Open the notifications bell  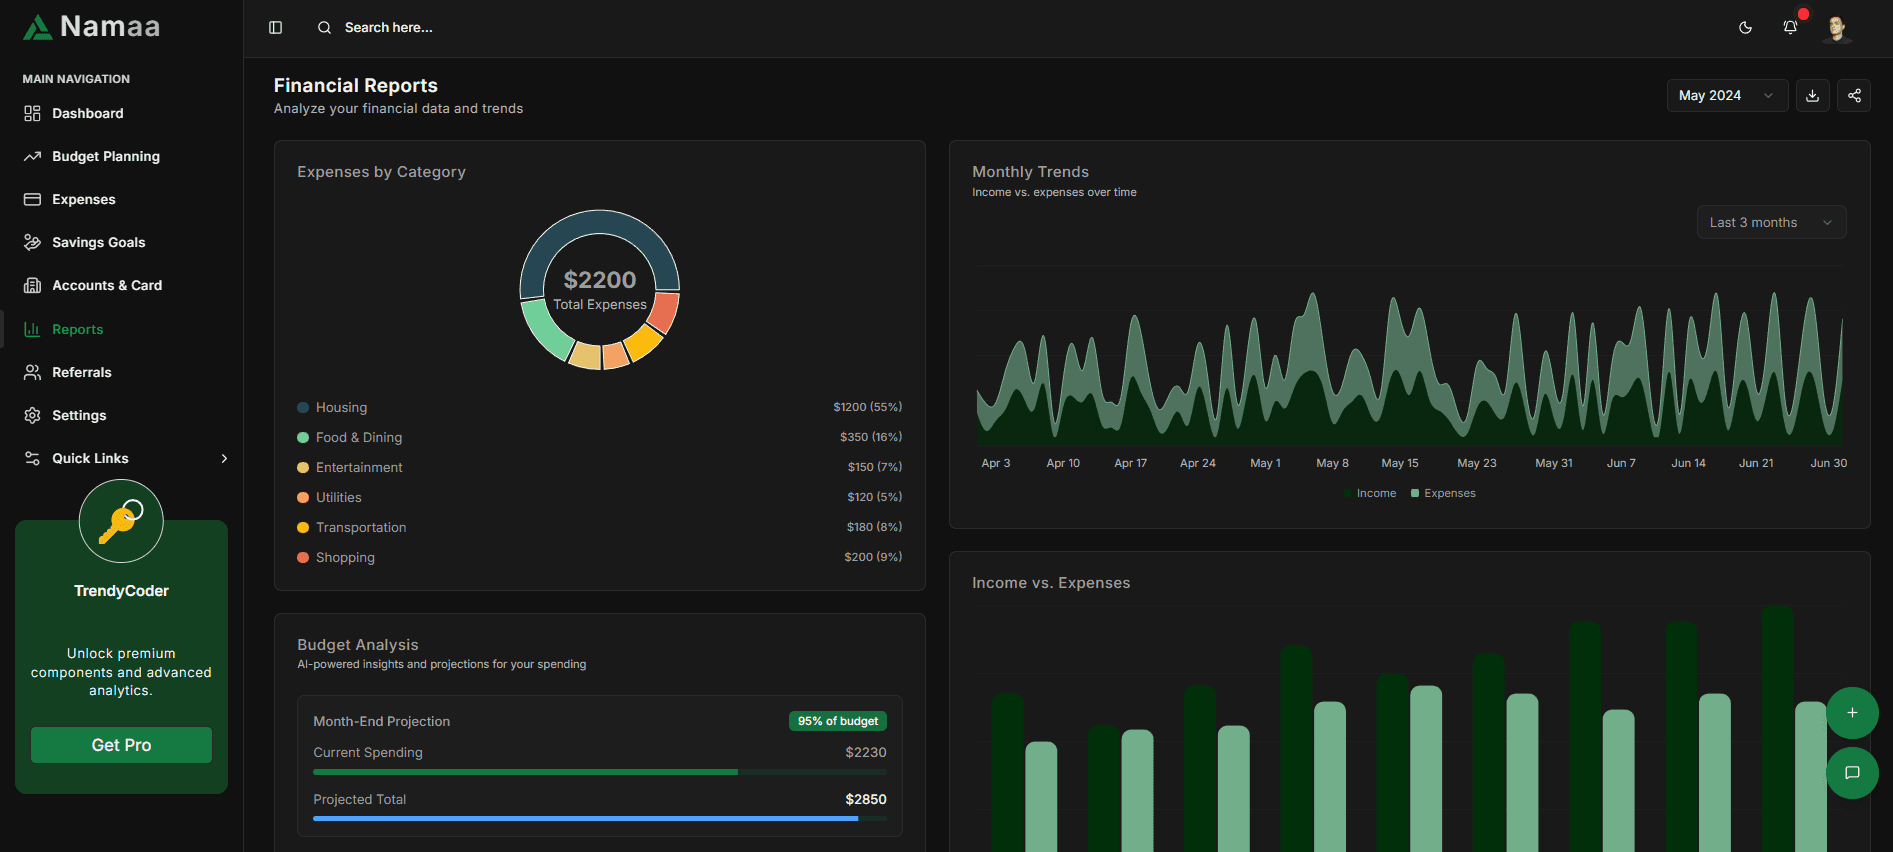click(x=1790, y=28)
